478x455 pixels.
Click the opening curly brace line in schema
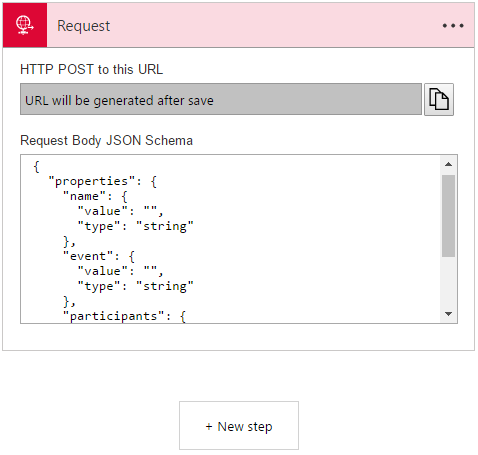pos(37,166)
